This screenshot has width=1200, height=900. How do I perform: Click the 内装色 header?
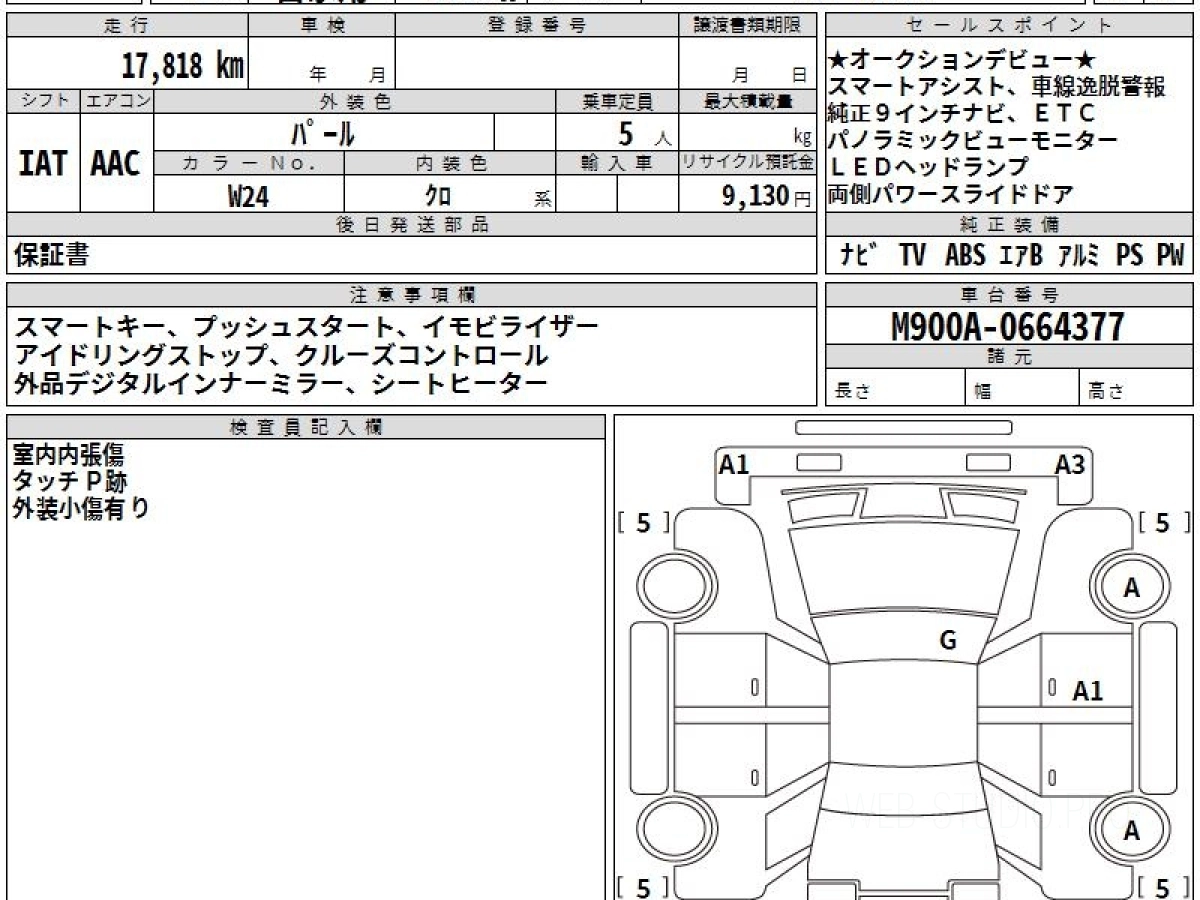[450, 163]
